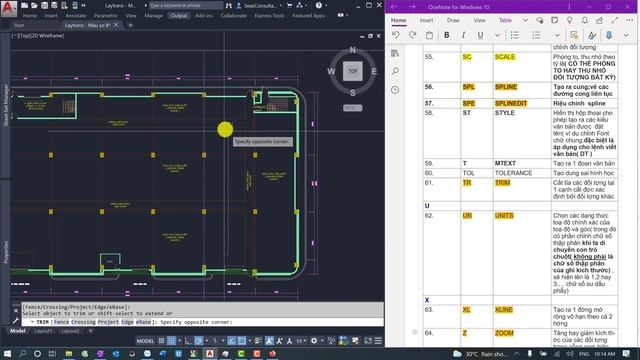The image size is (640, 360).
Task: Click the shopping cart icon in AutoCAD title bar
Action: pyautogui.click(x=289, y=5)
